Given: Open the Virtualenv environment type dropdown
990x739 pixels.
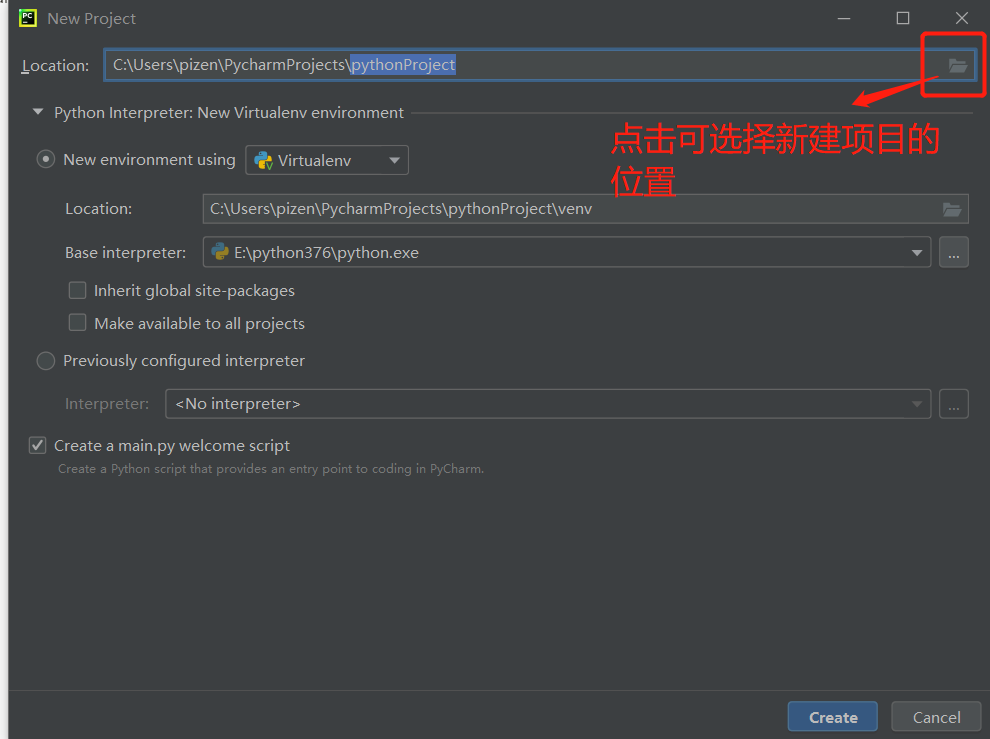Looking at the screenshot, I should (394, 159).
